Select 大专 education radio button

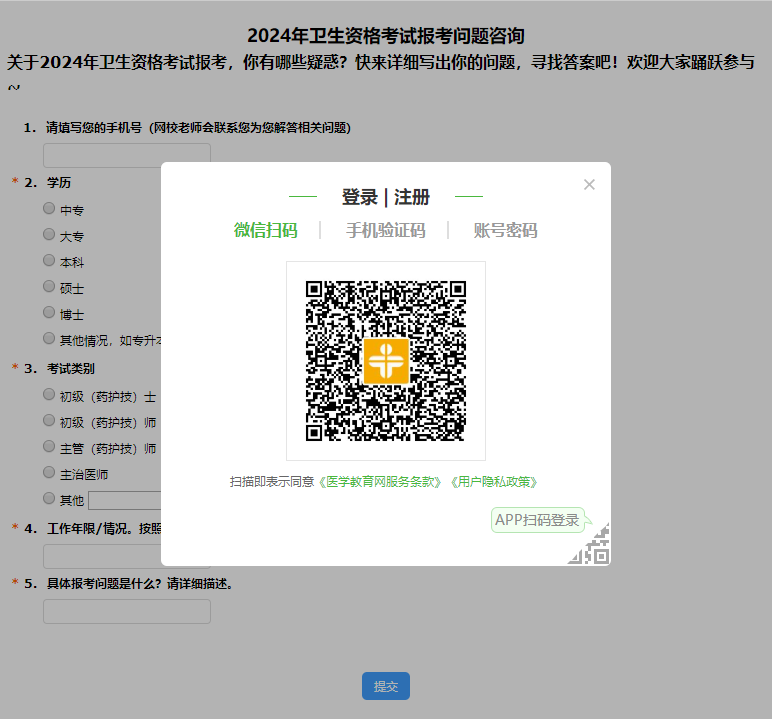pyautogui.click(x=49, y=235)
